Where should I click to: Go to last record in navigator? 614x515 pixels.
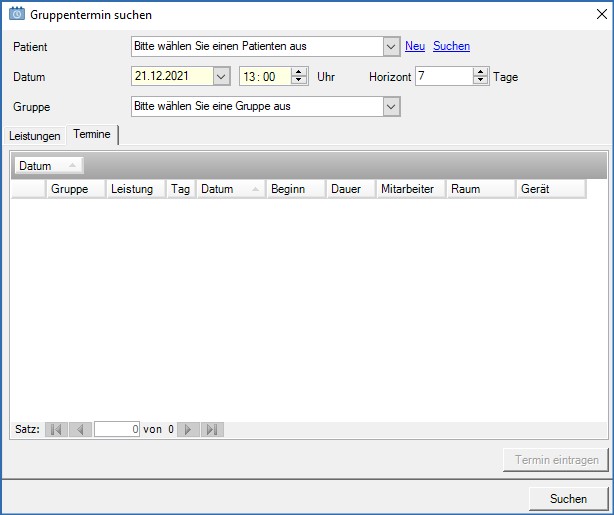tap(212, 429)
